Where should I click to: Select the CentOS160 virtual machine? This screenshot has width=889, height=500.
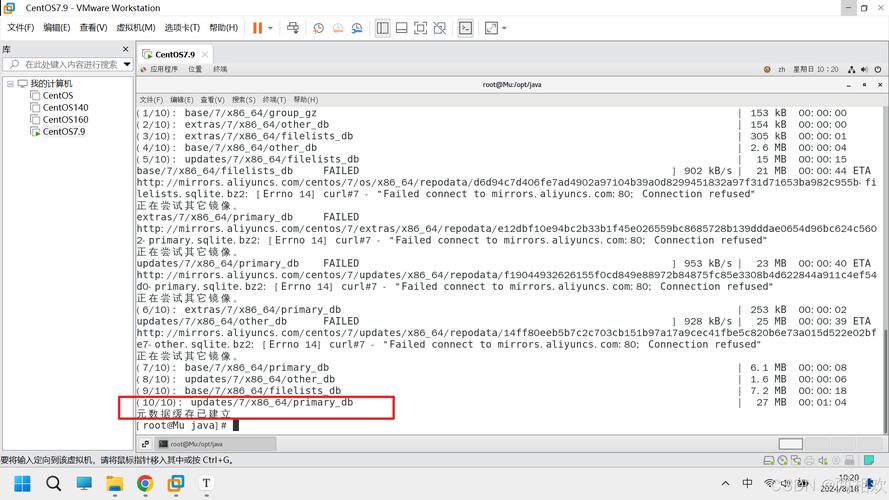pyautogui.click(x=65, y=119)
